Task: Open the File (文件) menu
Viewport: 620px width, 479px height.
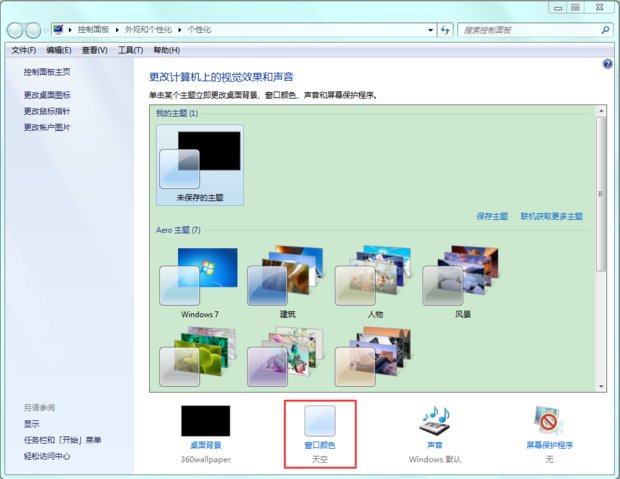Action: [24, 50]
